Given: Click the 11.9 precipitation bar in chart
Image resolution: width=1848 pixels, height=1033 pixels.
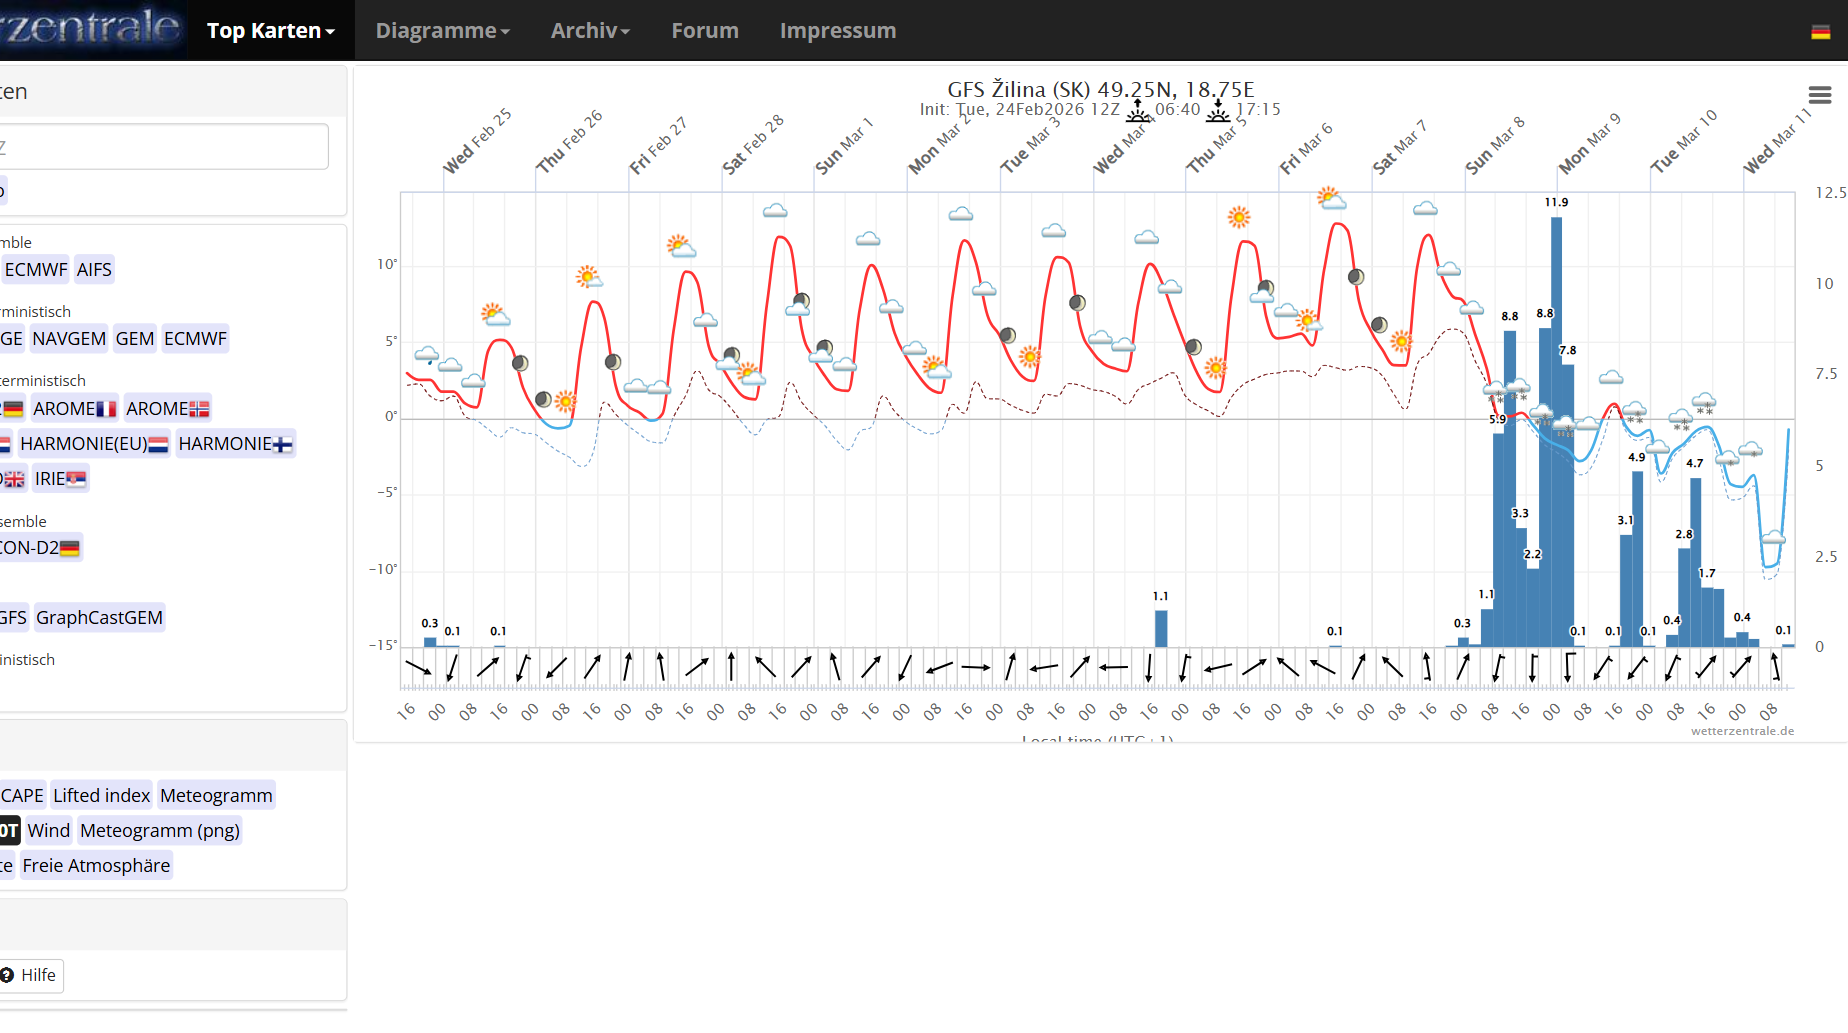Looking at the screenshot, I should click(1556, 430).
